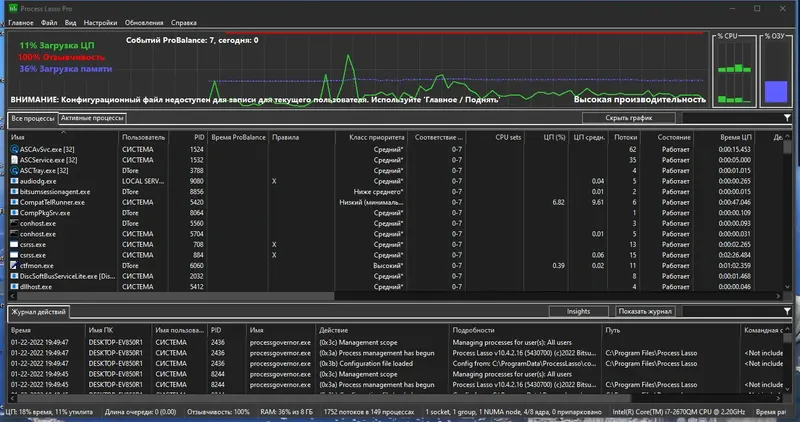This screenshot has width=800, height=422.
Task: Click the ASCAvSvc.exe process icon
Action: [x=14, y=149]
